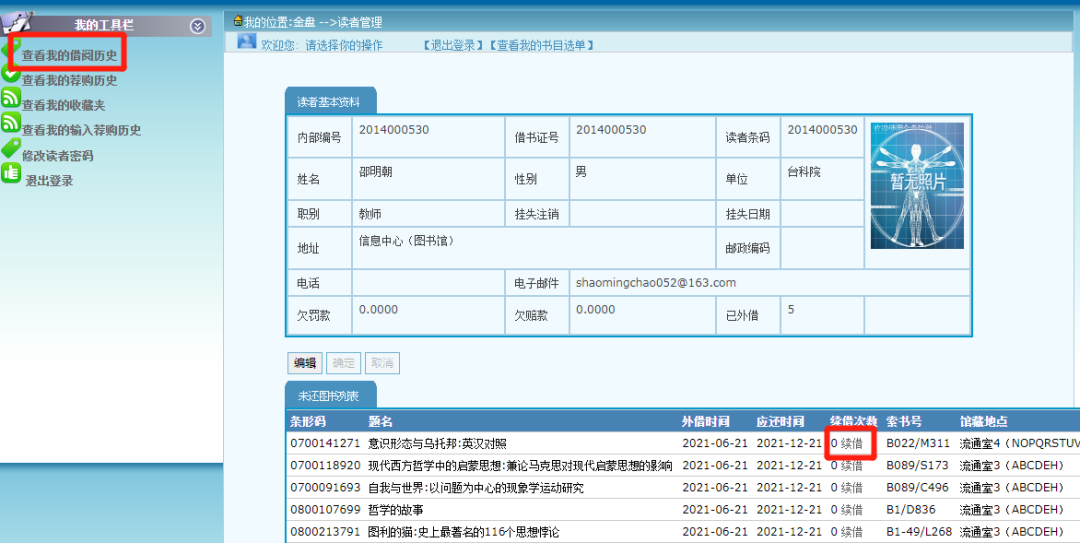Click the 编辑 button
This screenshot has width=1080, height=543.
(x=304, y=363)
